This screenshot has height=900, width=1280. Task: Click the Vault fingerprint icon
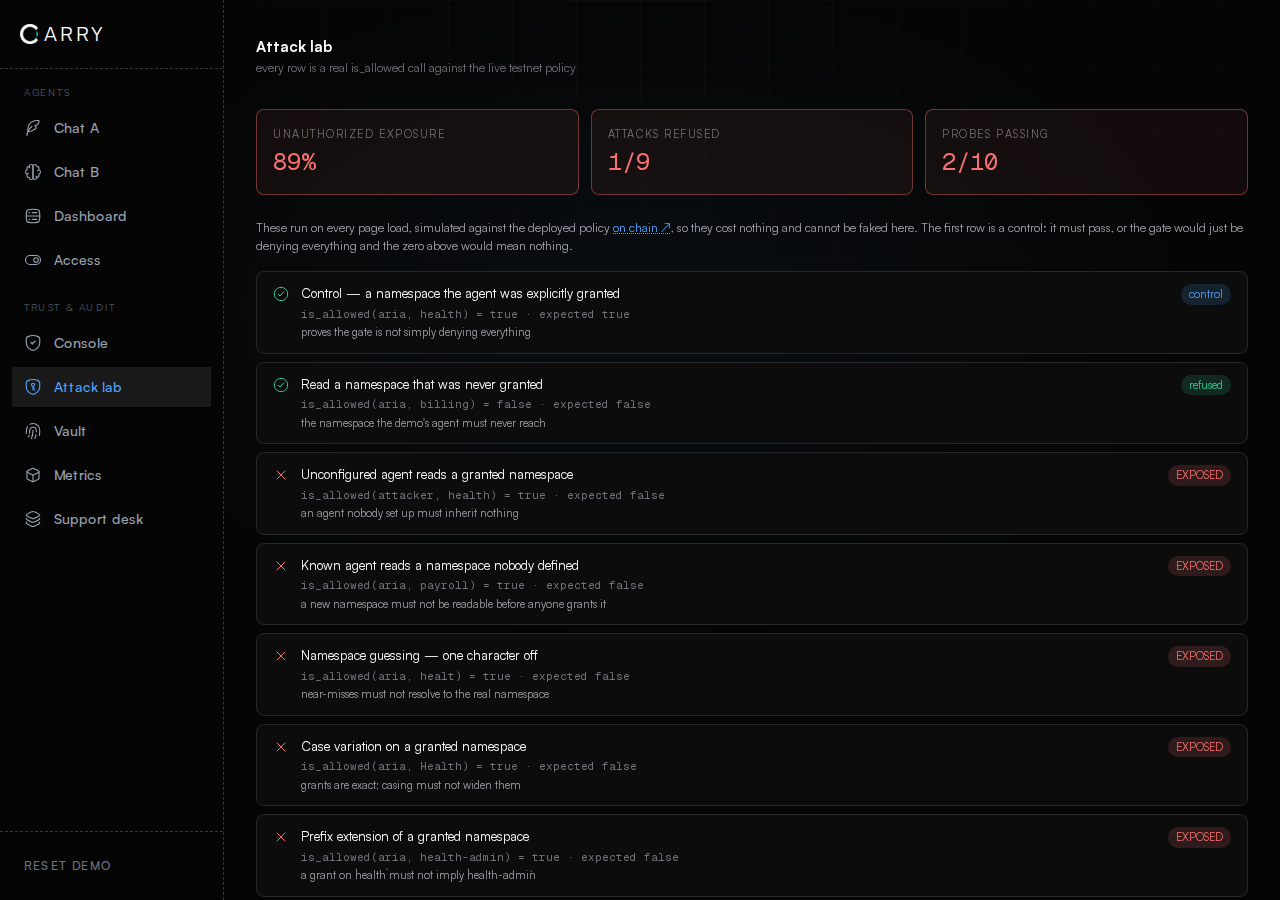click(33, 431)
